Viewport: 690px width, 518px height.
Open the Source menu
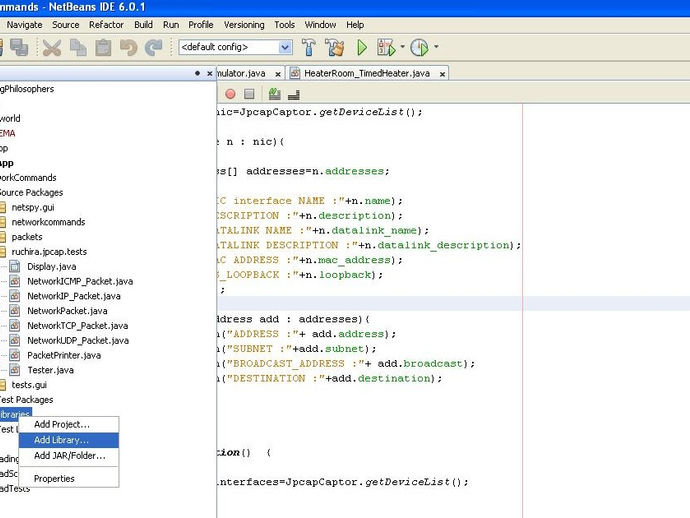[x=66, y=25]
